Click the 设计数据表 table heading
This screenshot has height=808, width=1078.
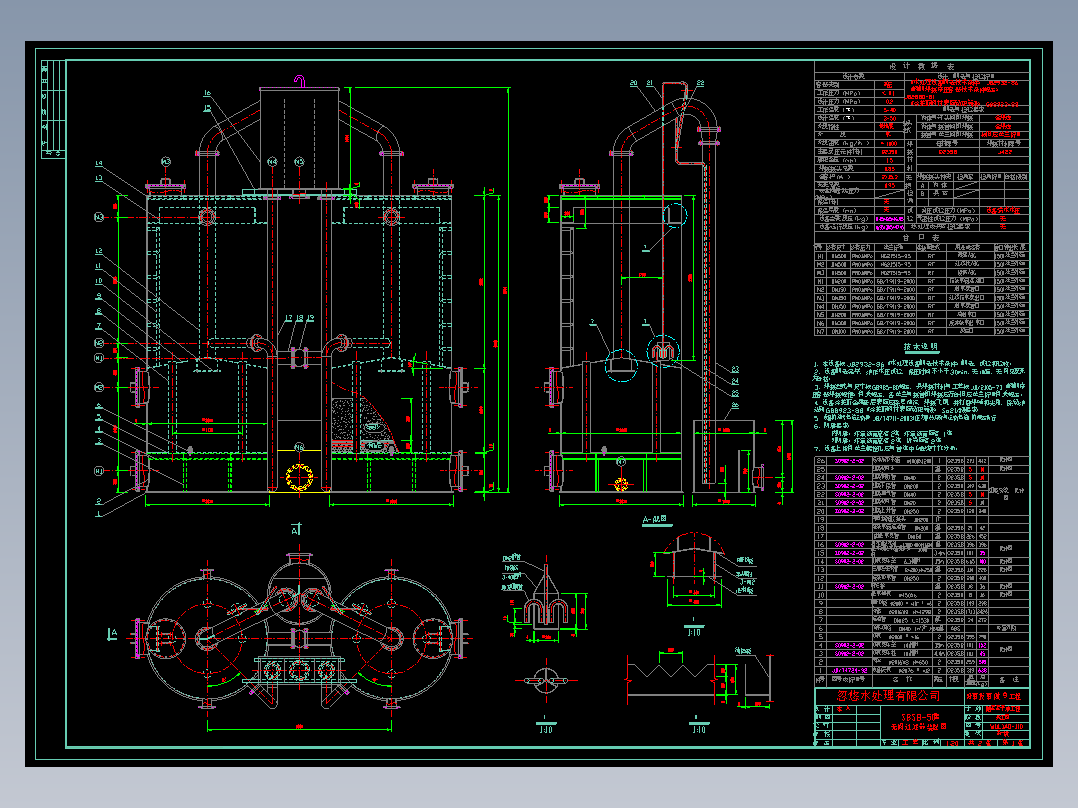point(921,66)
